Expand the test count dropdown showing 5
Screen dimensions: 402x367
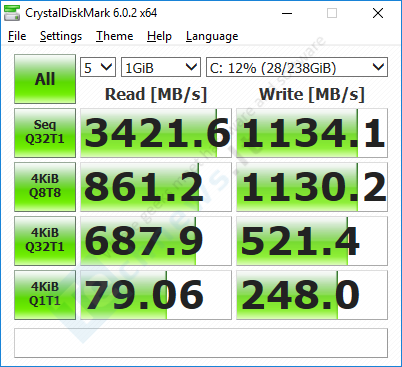[x=98, y=67]
